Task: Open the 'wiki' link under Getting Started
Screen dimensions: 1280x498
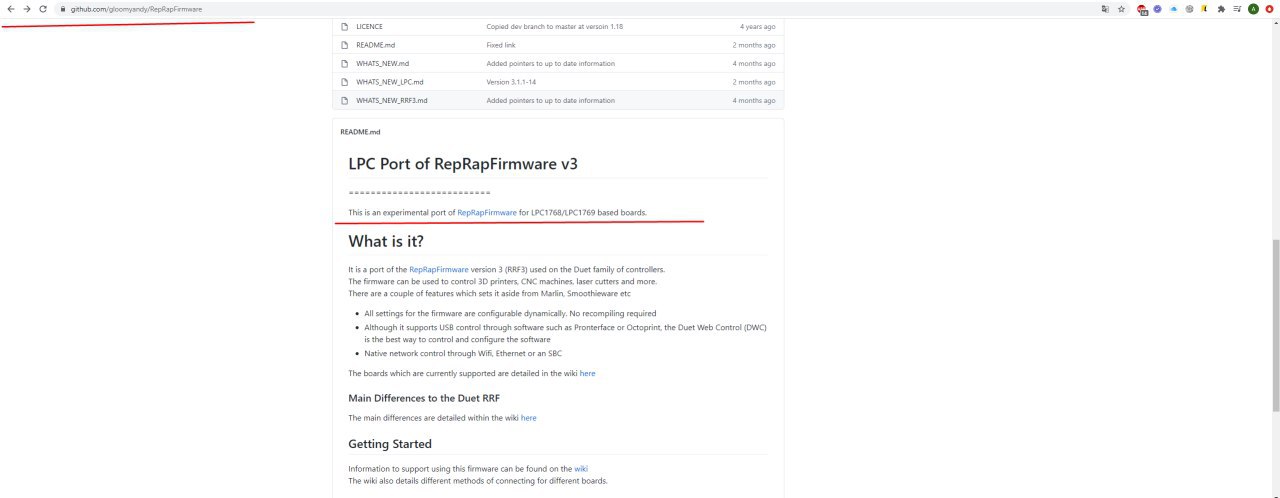Action: point(581,468)
